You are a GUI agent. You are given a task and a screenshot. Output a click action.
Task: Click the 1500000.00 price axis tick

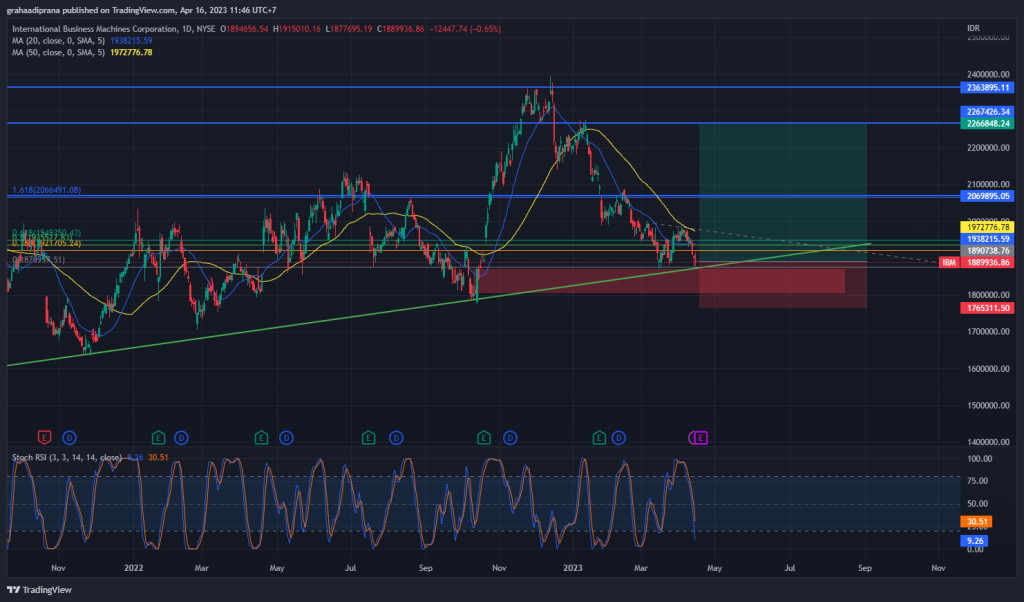tap(988, 405)
